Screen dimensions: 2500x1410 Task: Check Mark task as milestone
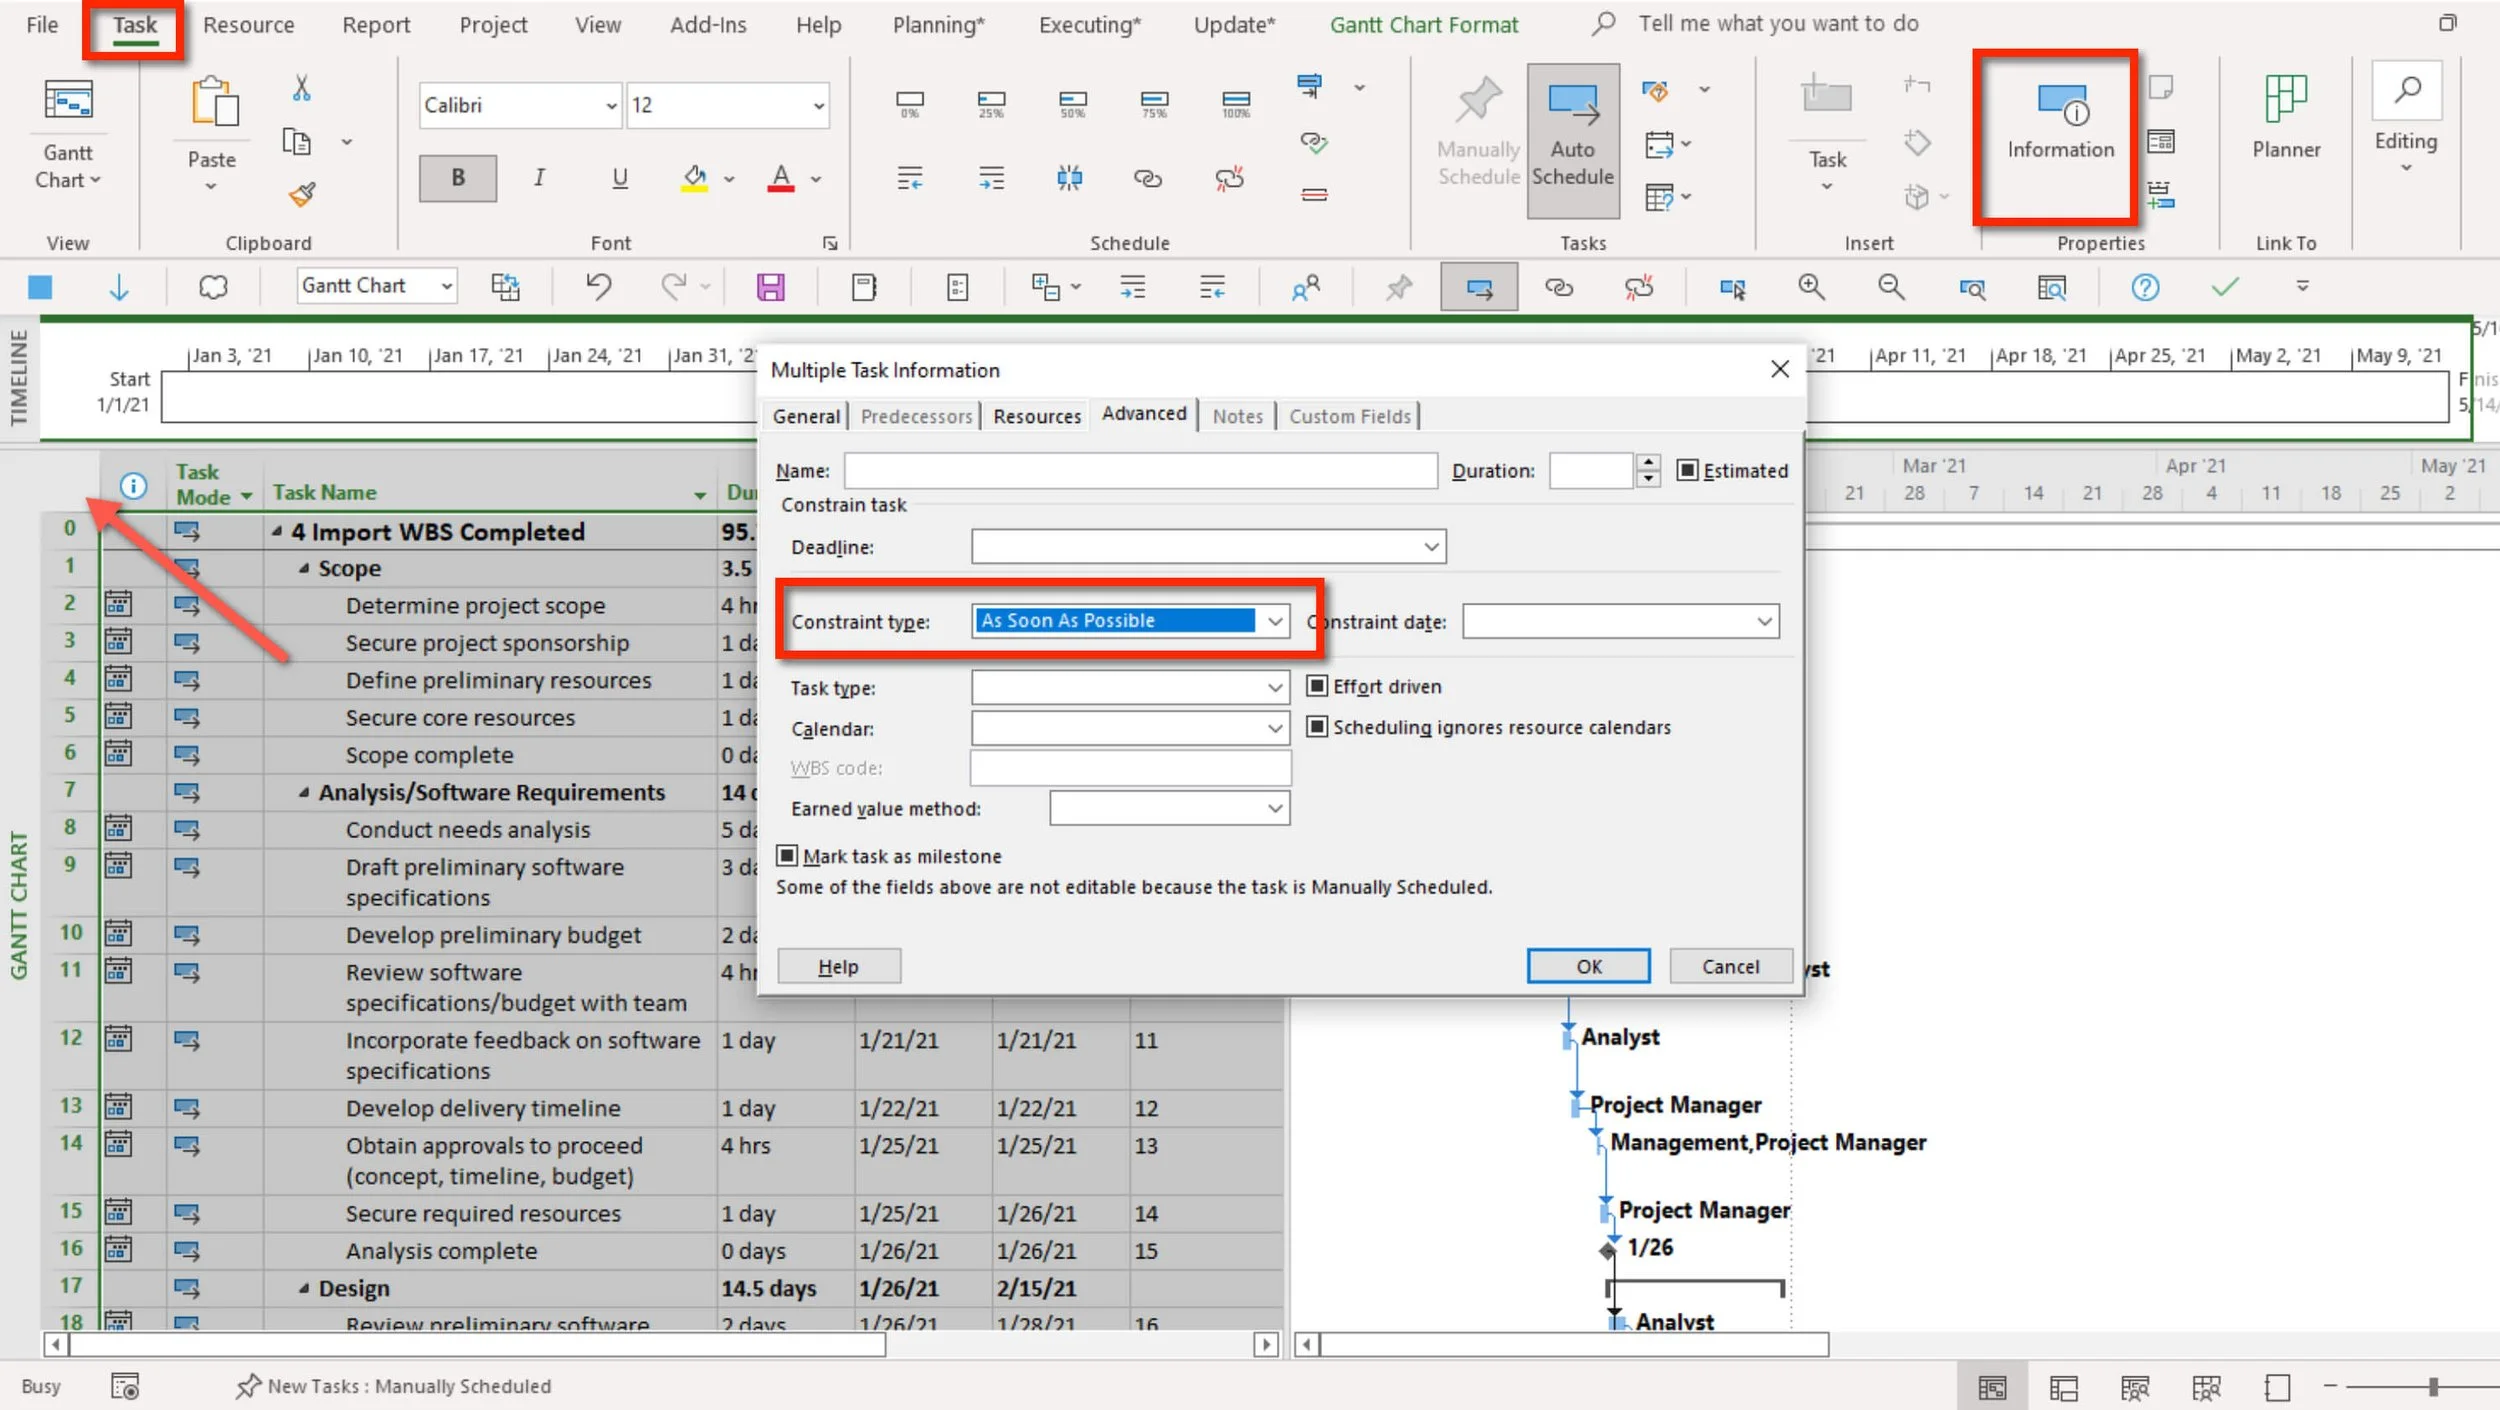(787, 856)
